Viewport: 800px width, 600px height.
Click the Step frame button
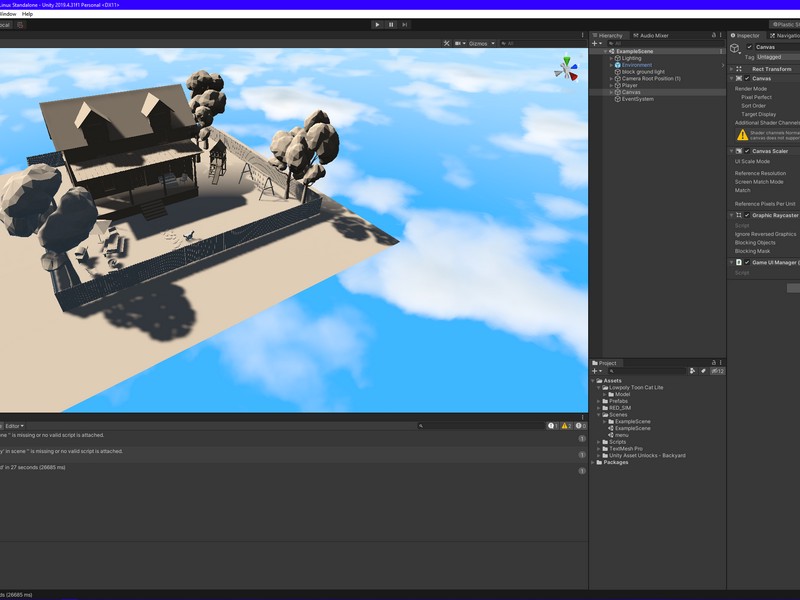tap(405, 24)
